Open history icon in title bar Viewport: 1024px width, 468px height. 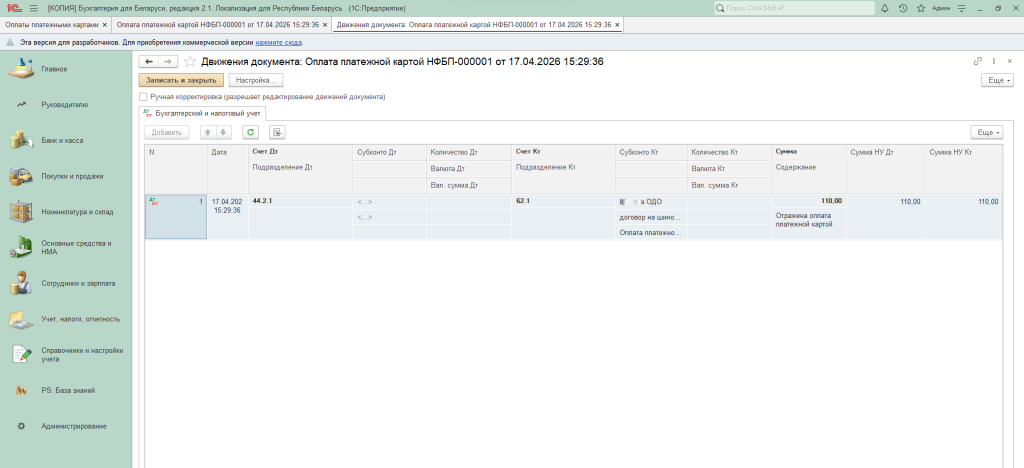click(x=904, y=8)
